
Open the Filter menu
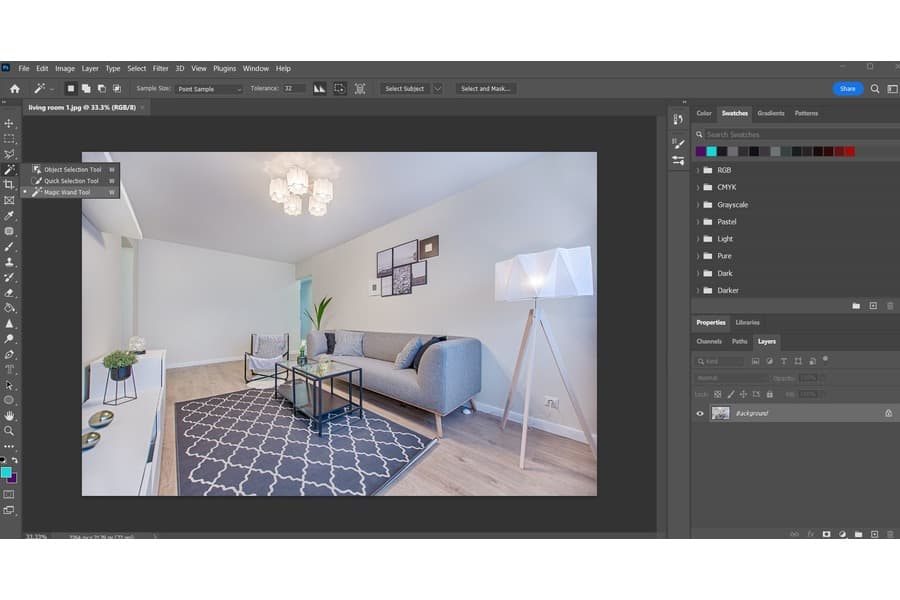(x=160, y=68)
